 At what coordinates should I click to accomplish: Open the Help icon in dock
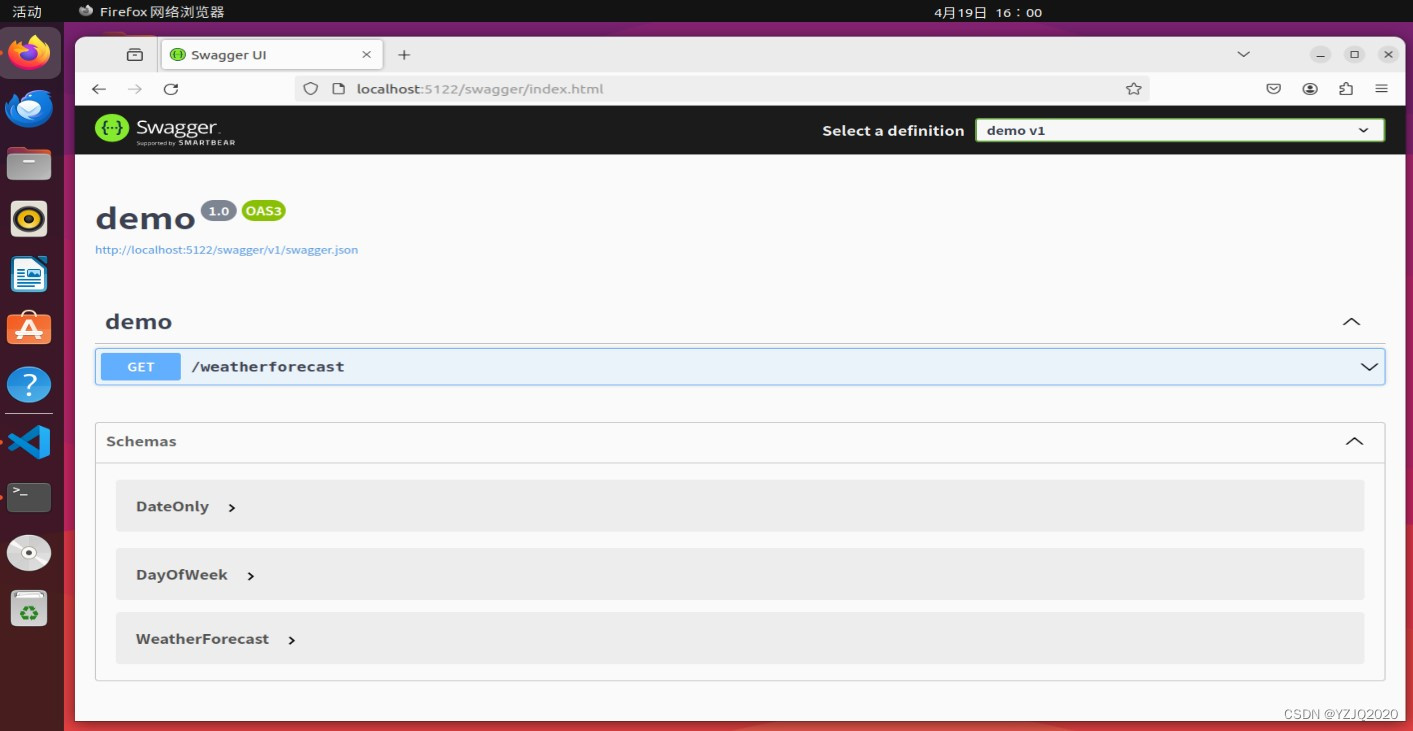click(x=29, y=384)
